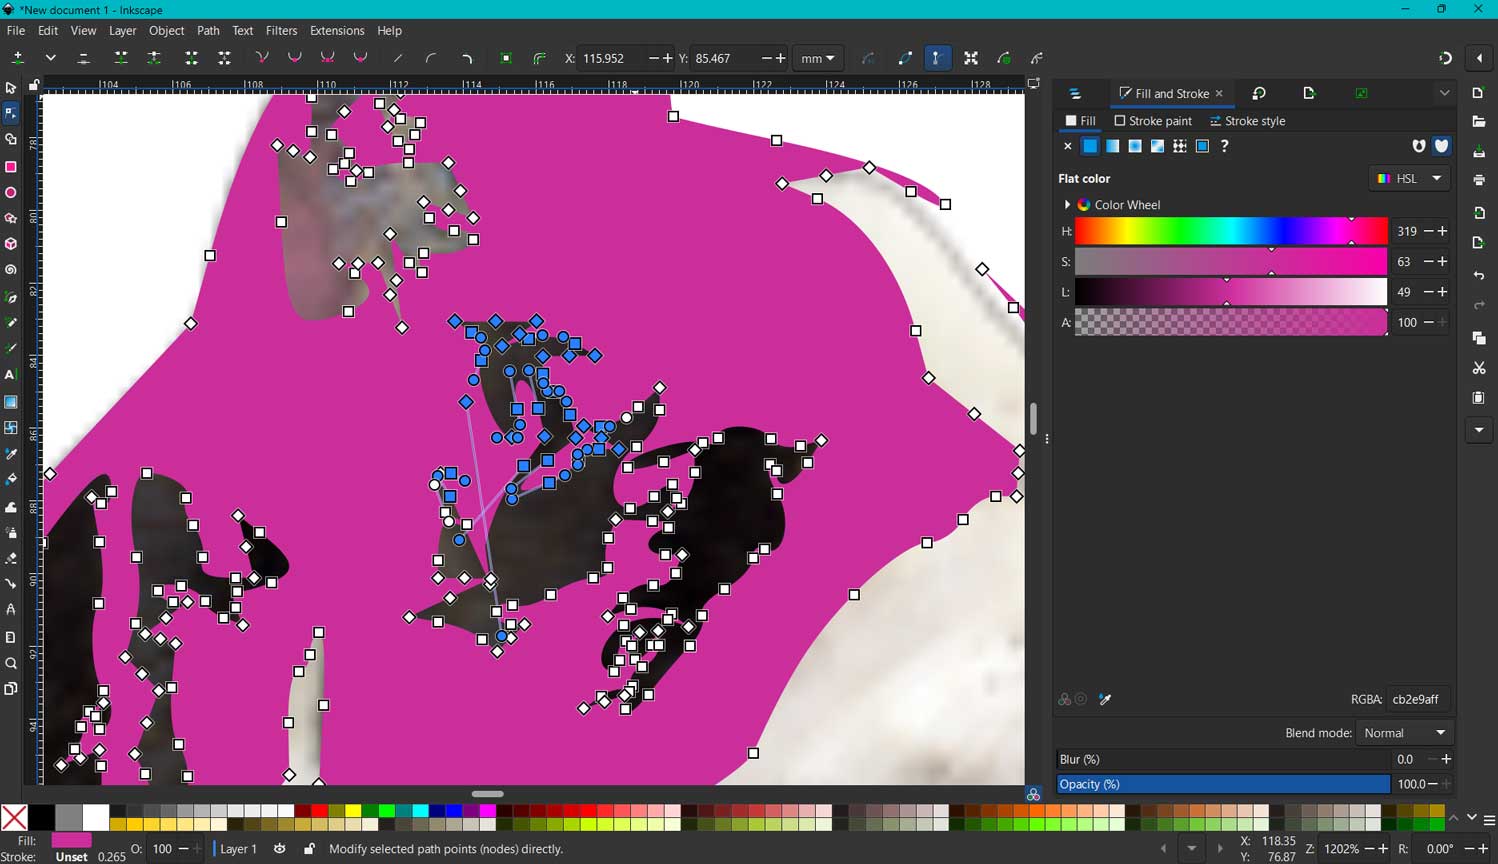Open the Path menu
The image size is (1498, 864).
click(207, 30)
